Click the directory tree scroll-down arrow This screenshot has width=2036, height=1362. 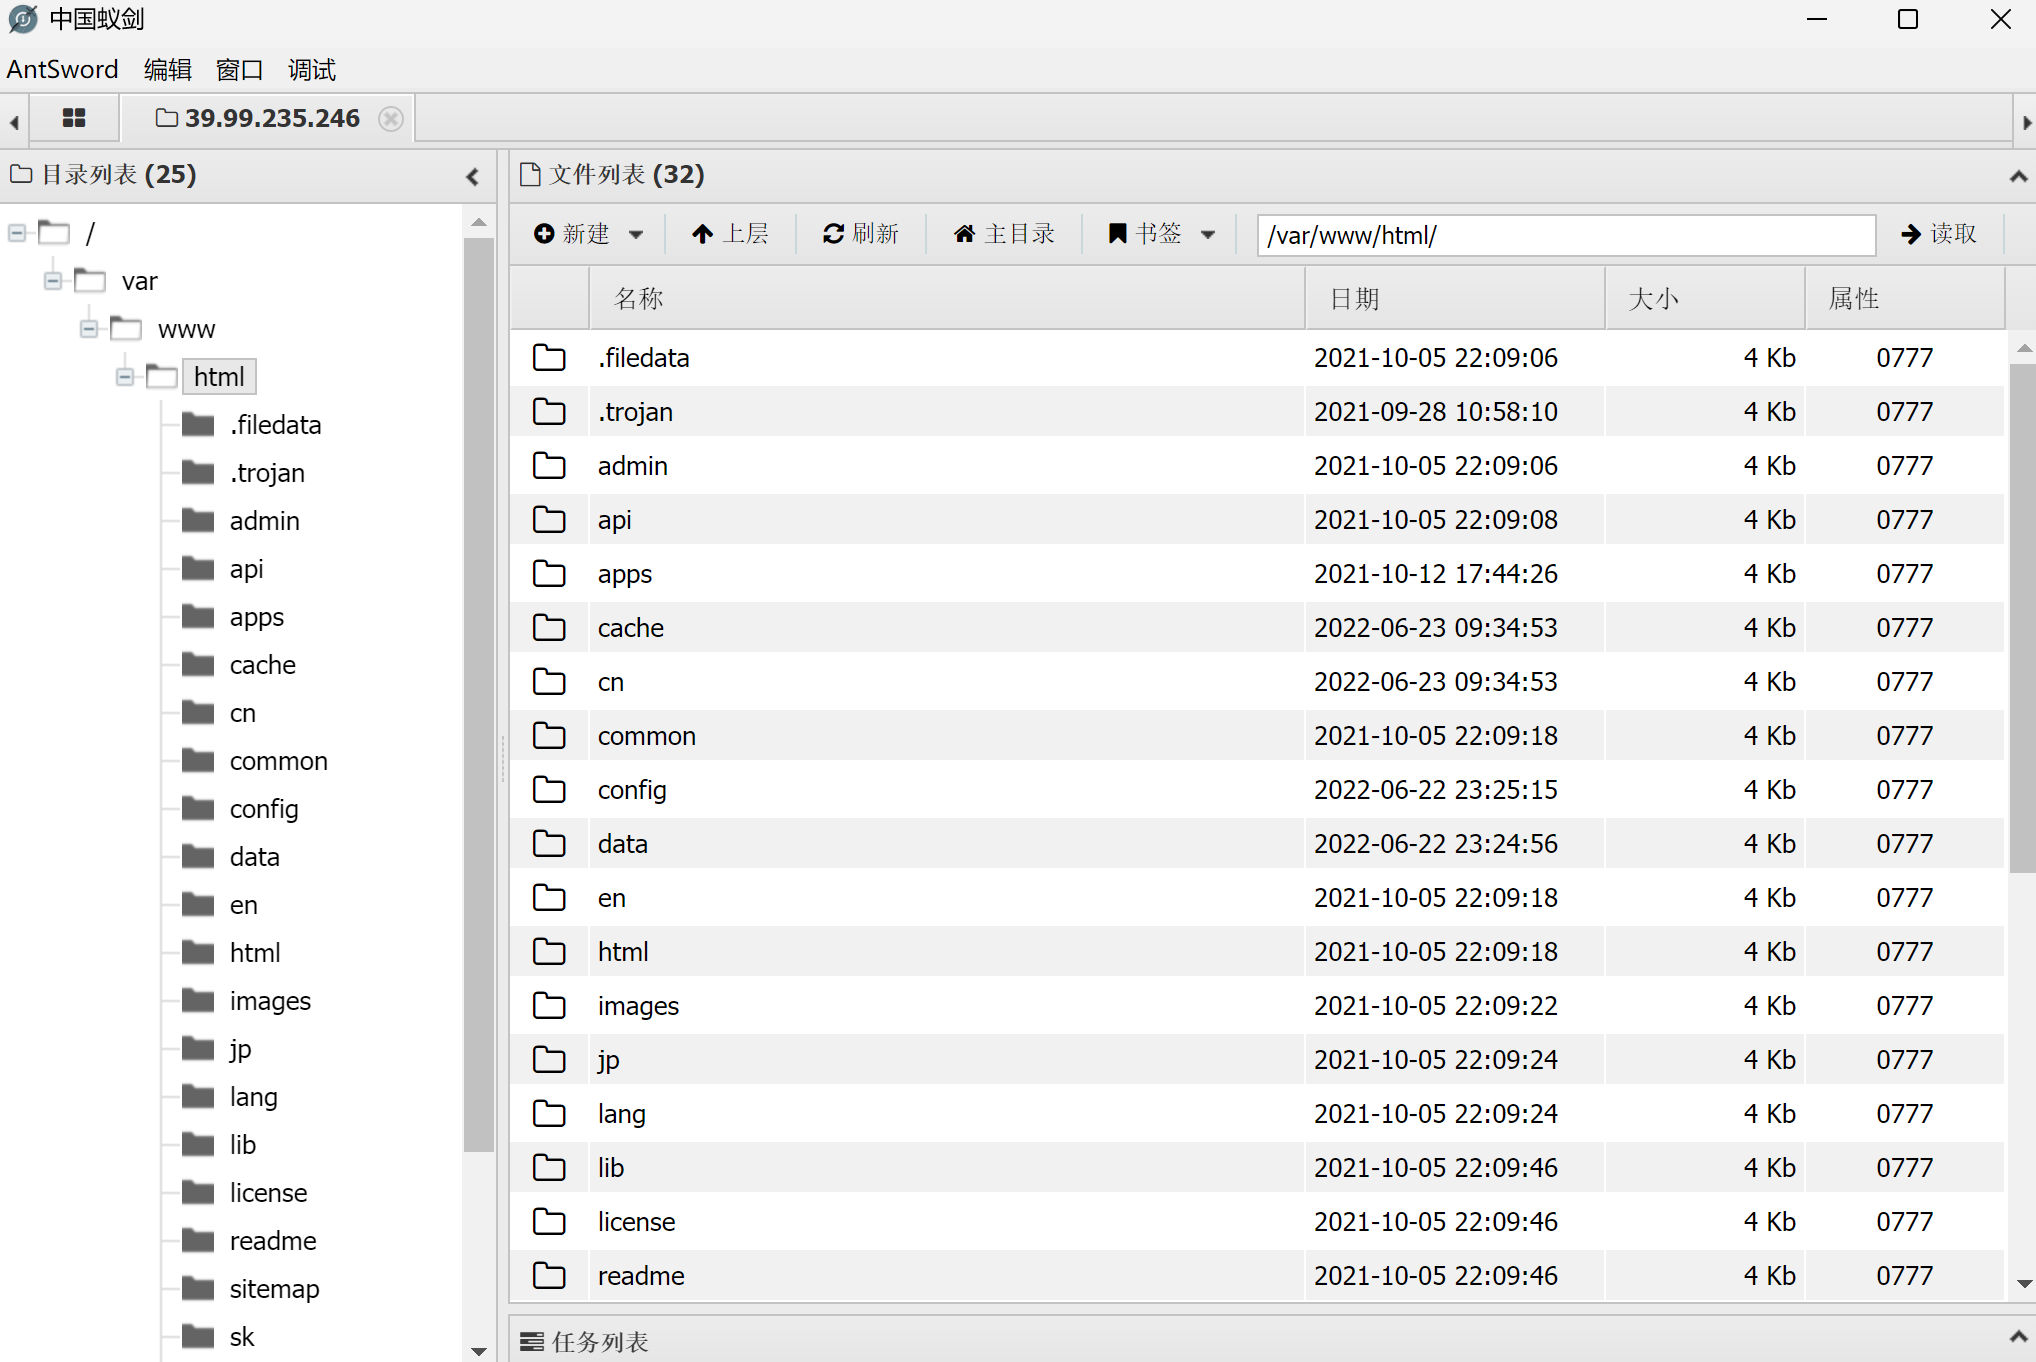pos(479,1351)
